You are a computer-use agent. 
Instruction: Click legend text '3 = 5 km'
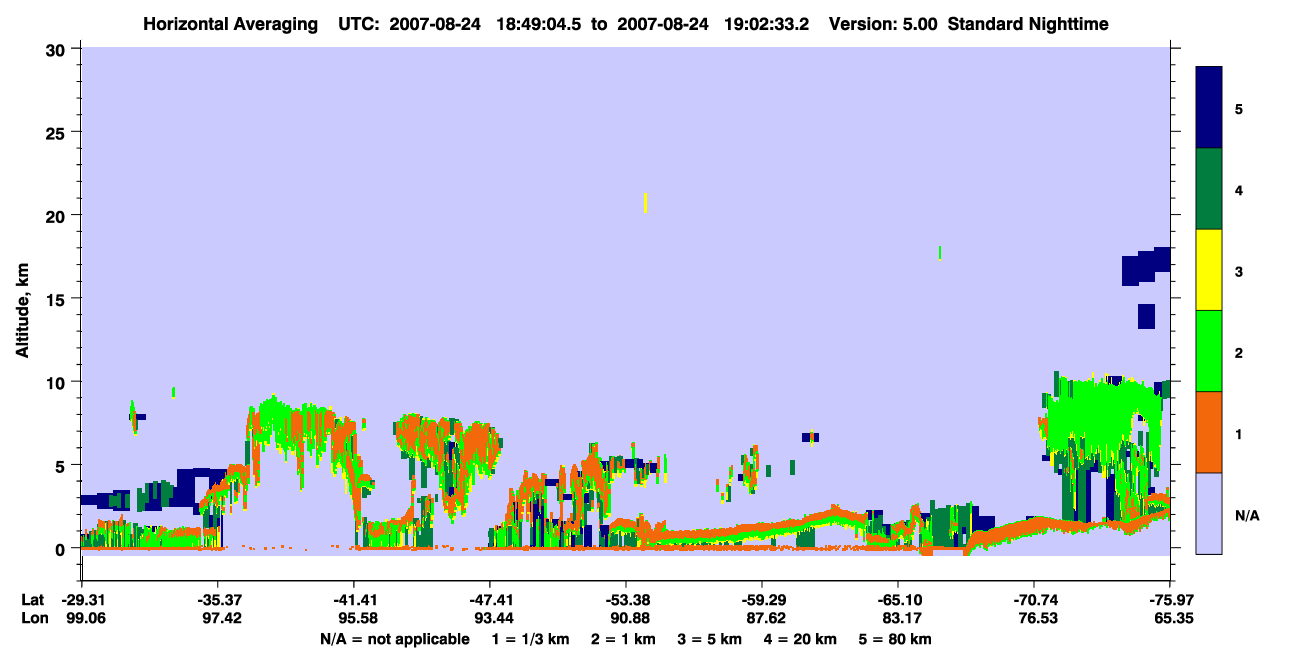[709, 639]
